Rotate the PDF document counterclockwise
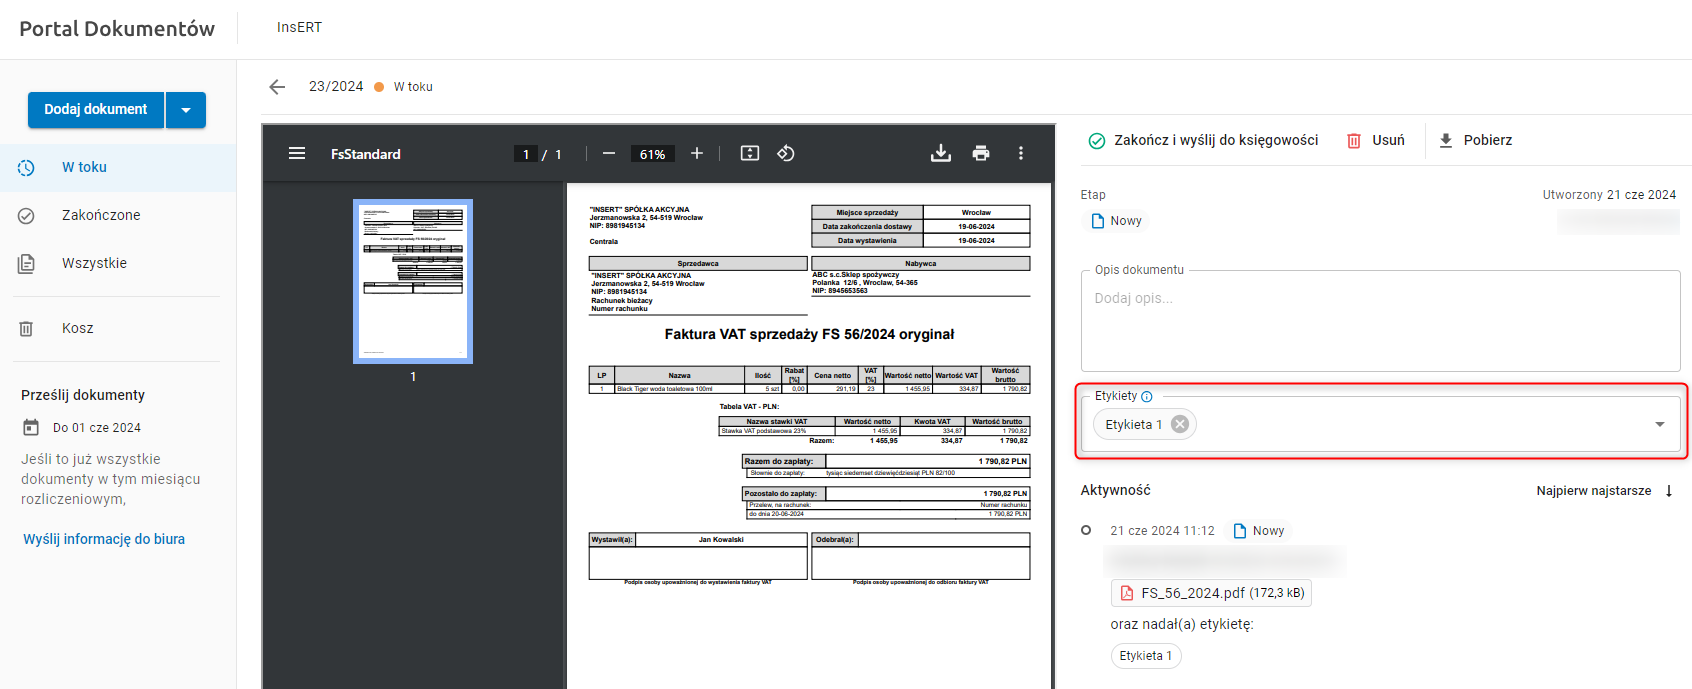Image resolution: width=1692 pixels, height=689 pixels. 786,153
